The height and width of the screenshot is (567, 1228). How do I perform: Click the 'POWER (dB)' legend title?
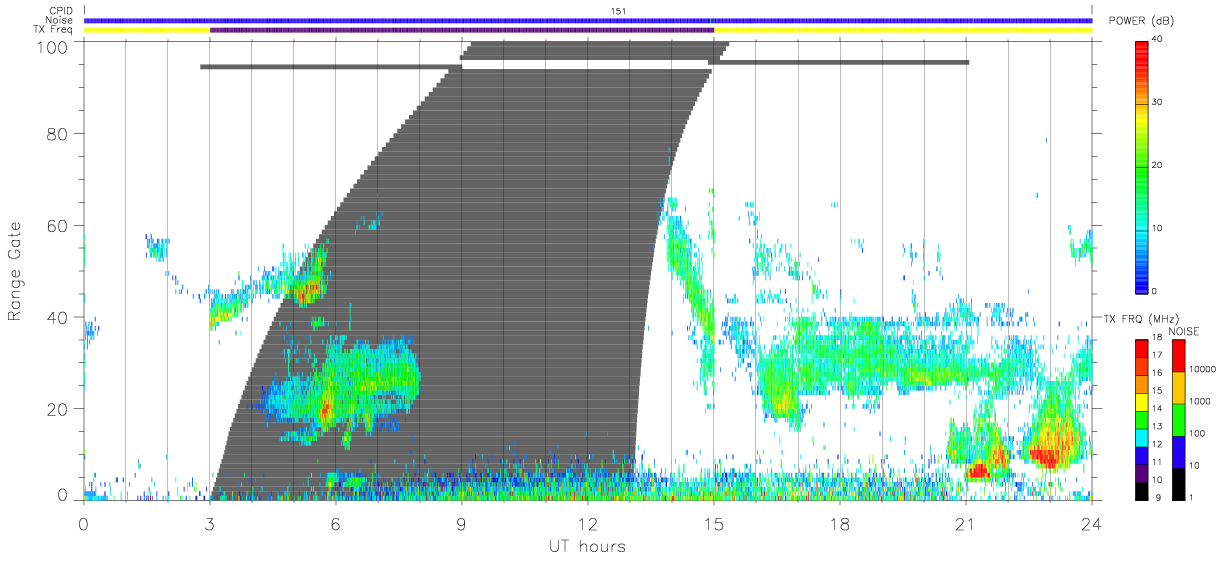pyautogui.click(x=1140, y=22)
